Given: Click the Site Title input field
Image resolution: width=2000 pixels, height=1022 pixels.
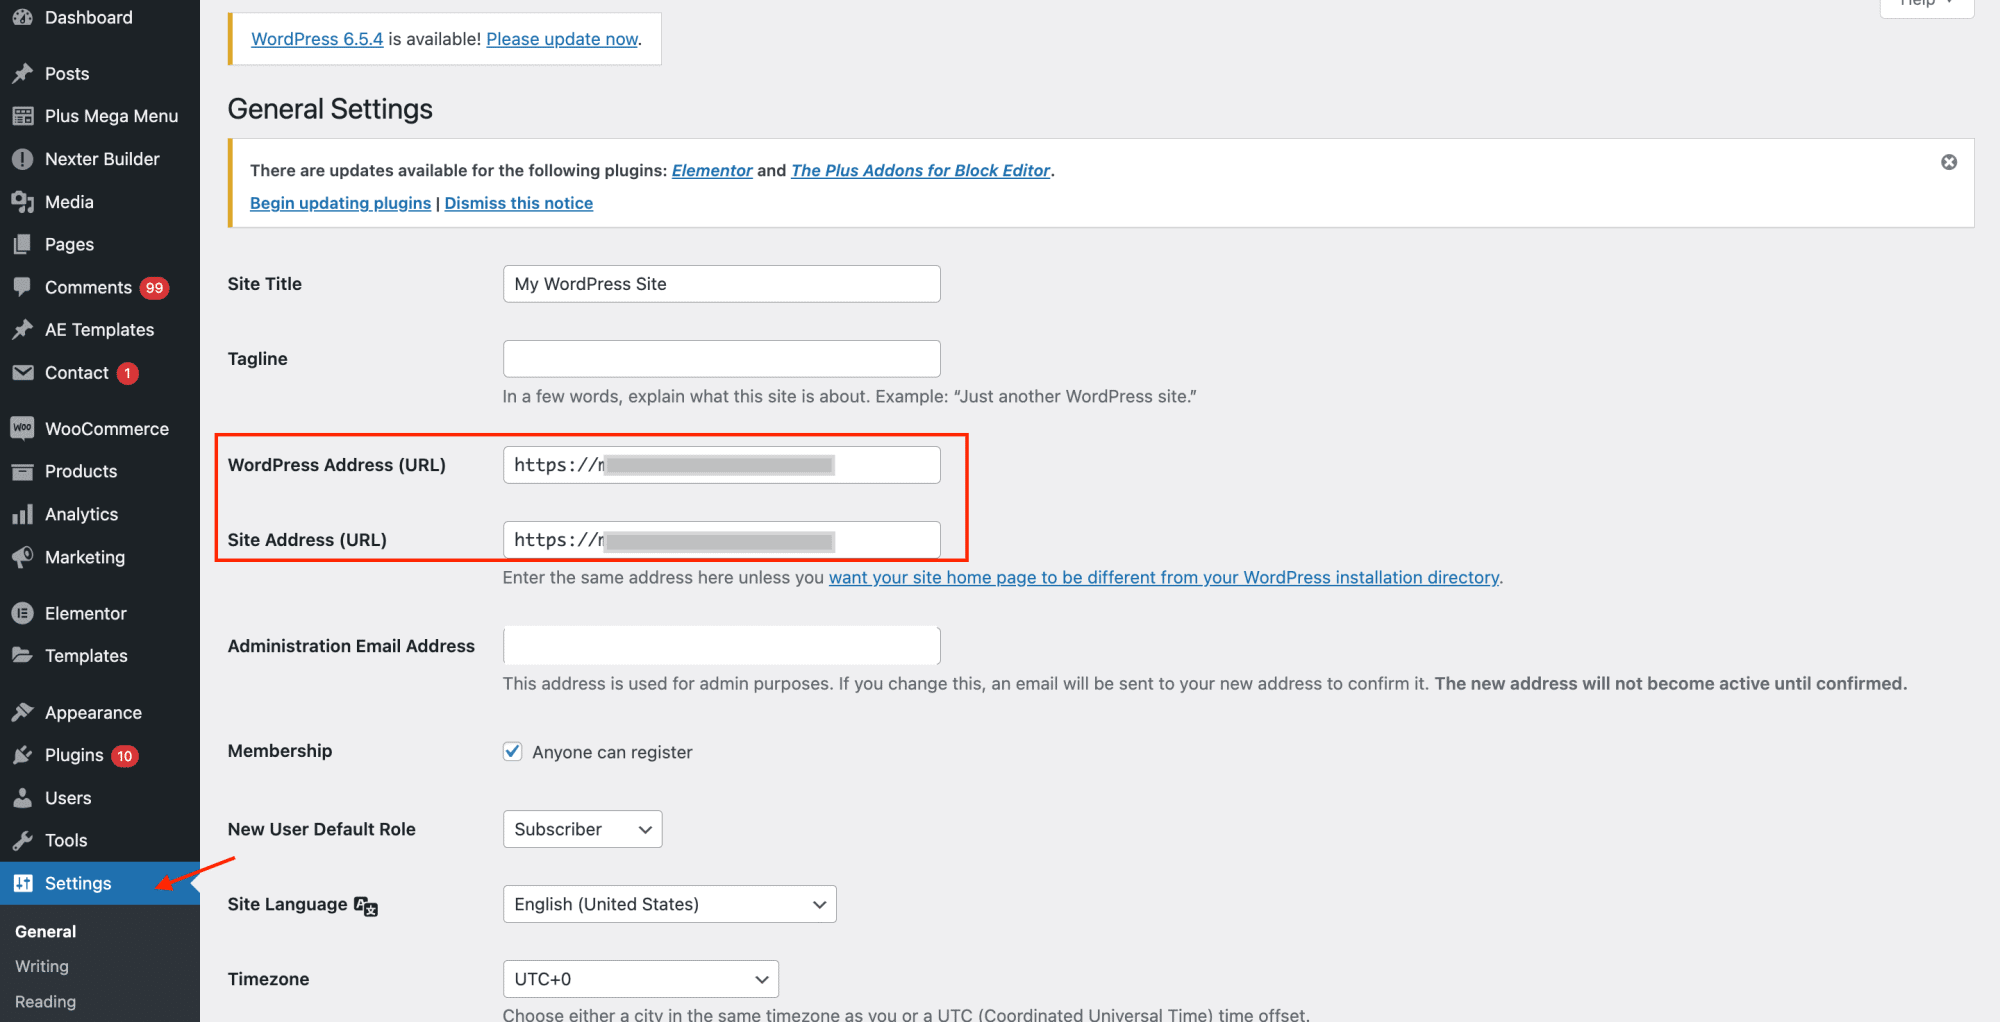Looking at the screenshot, I should click(721, 284).
